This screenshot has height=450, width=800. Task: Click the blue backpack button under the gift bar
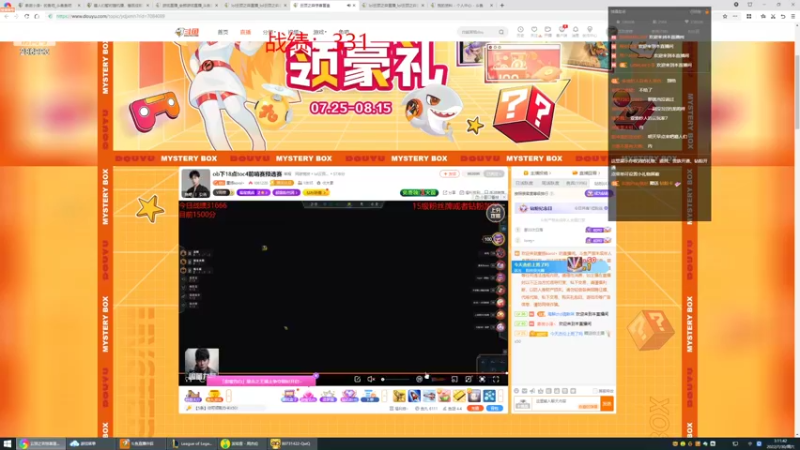coord(494,408)
